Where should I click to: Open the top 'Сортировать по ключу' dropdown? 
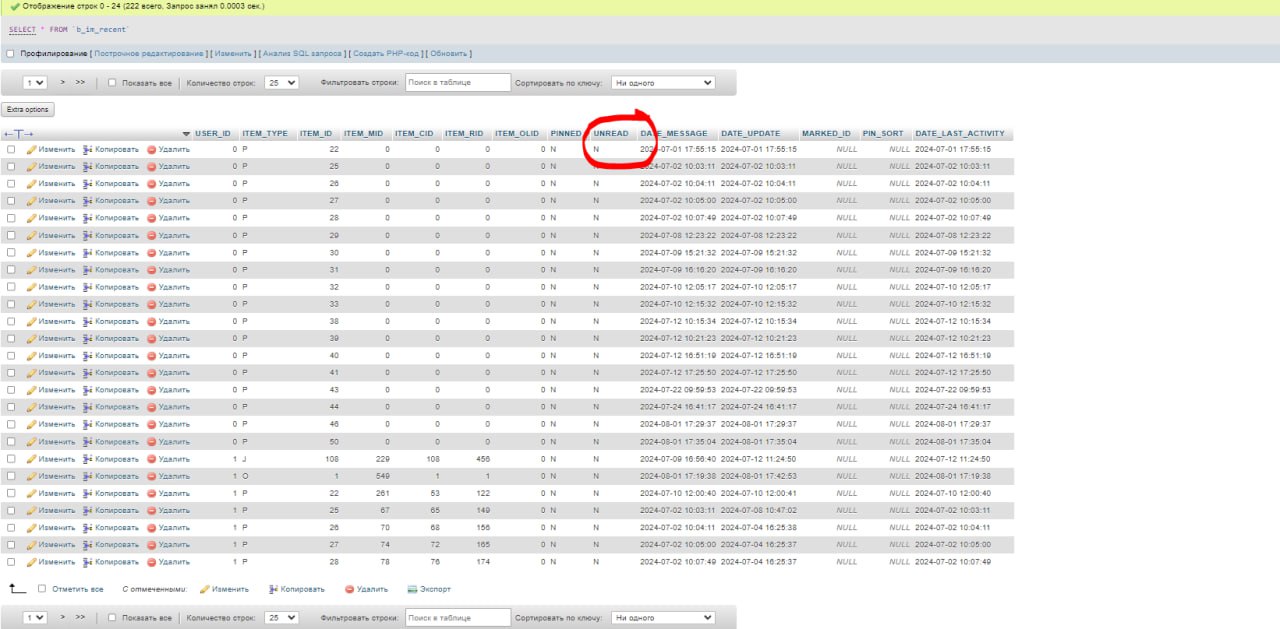(x=662, y=83)
